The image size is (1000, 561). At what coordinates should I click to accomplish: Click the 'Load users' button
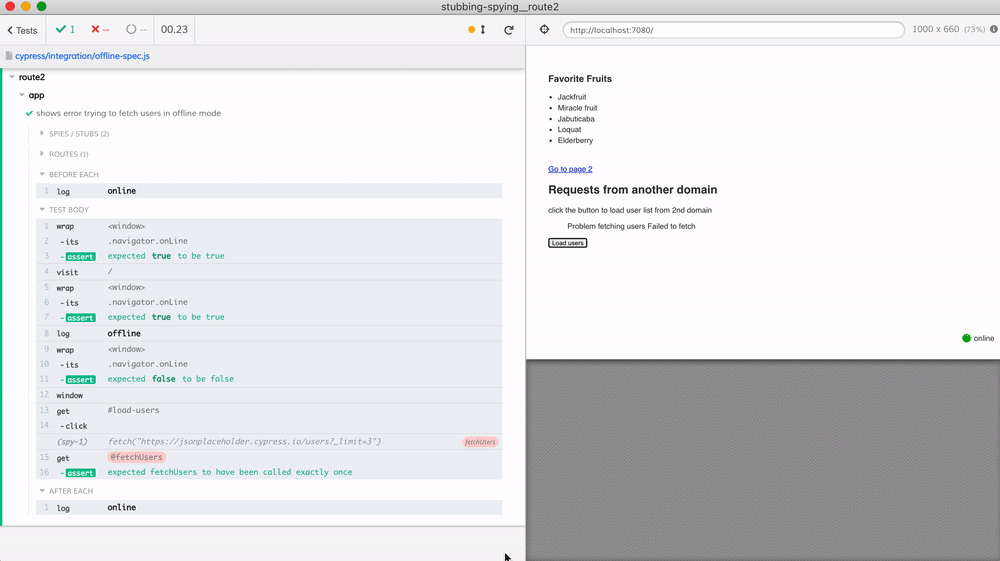pos(568,243)
